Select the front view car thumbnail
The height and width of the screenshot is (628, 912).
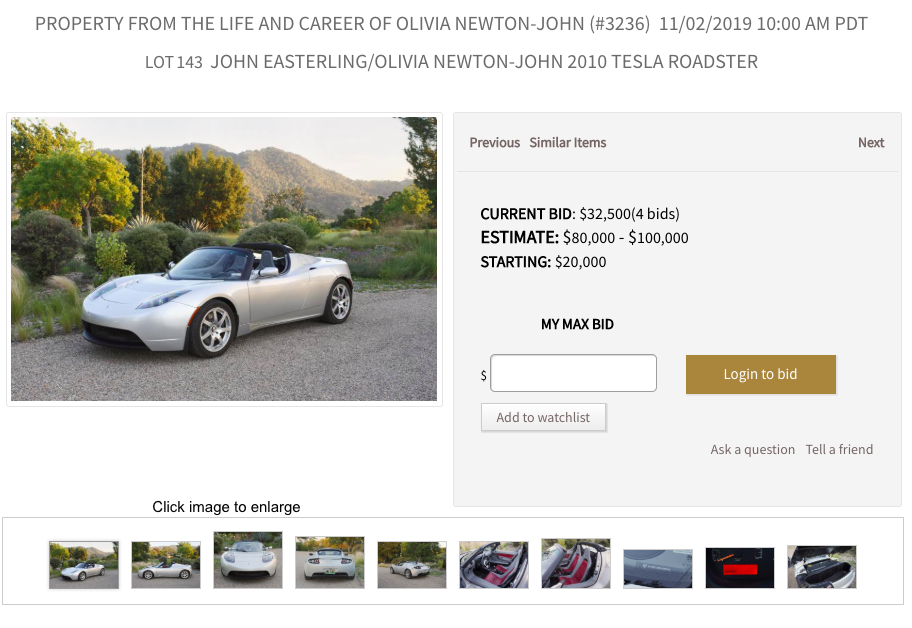[248, 560]
